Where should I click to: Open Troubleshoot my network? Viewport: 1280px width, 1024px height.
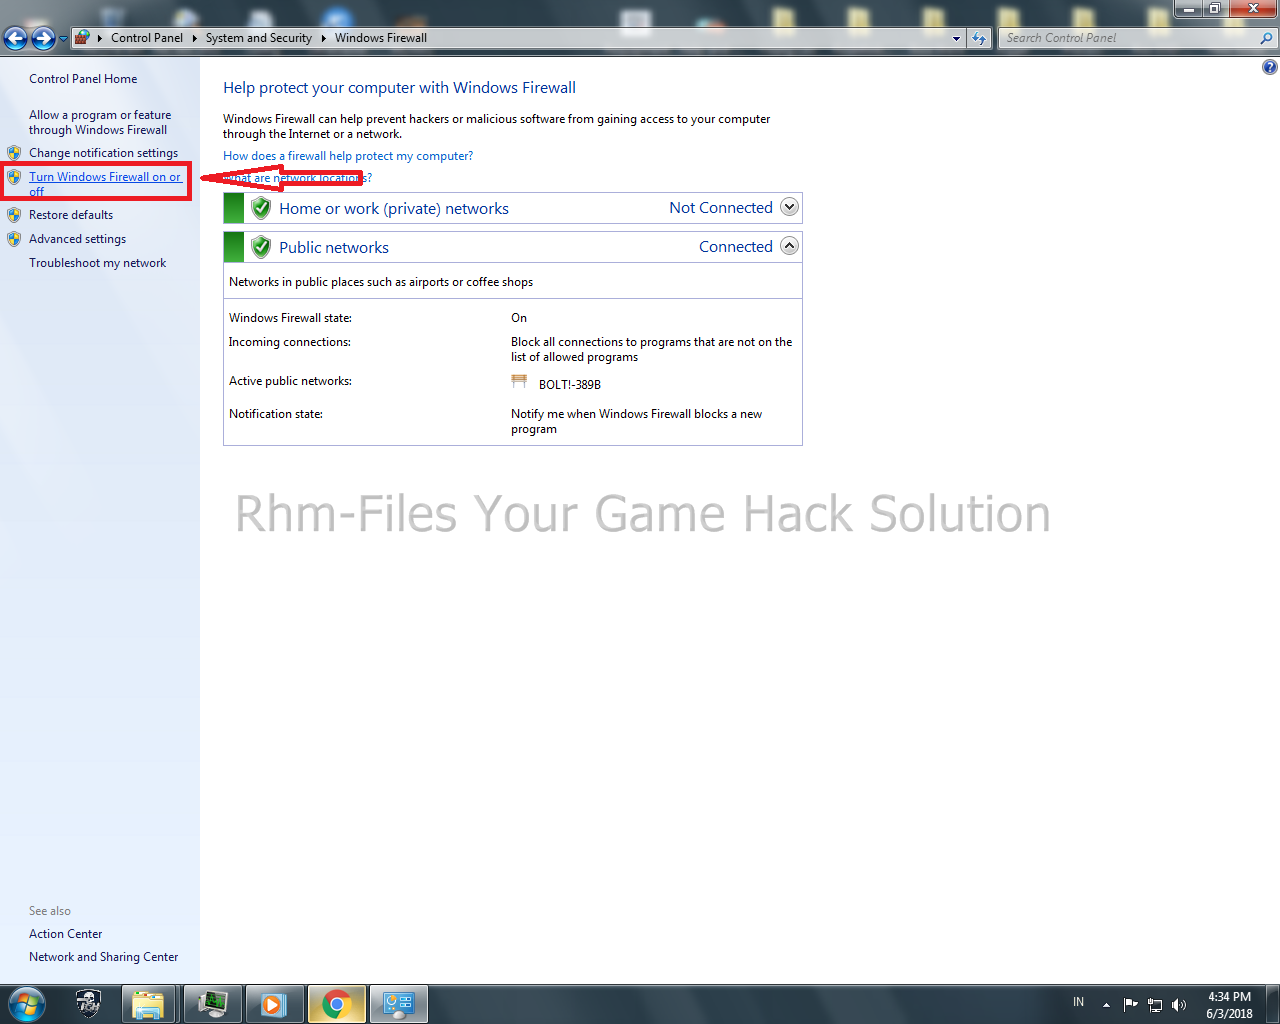[97, 263]
